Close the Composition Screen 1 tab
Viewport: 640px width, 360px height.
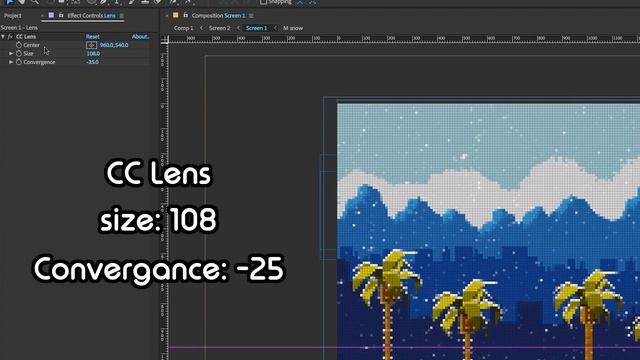[x=167, y=16]
